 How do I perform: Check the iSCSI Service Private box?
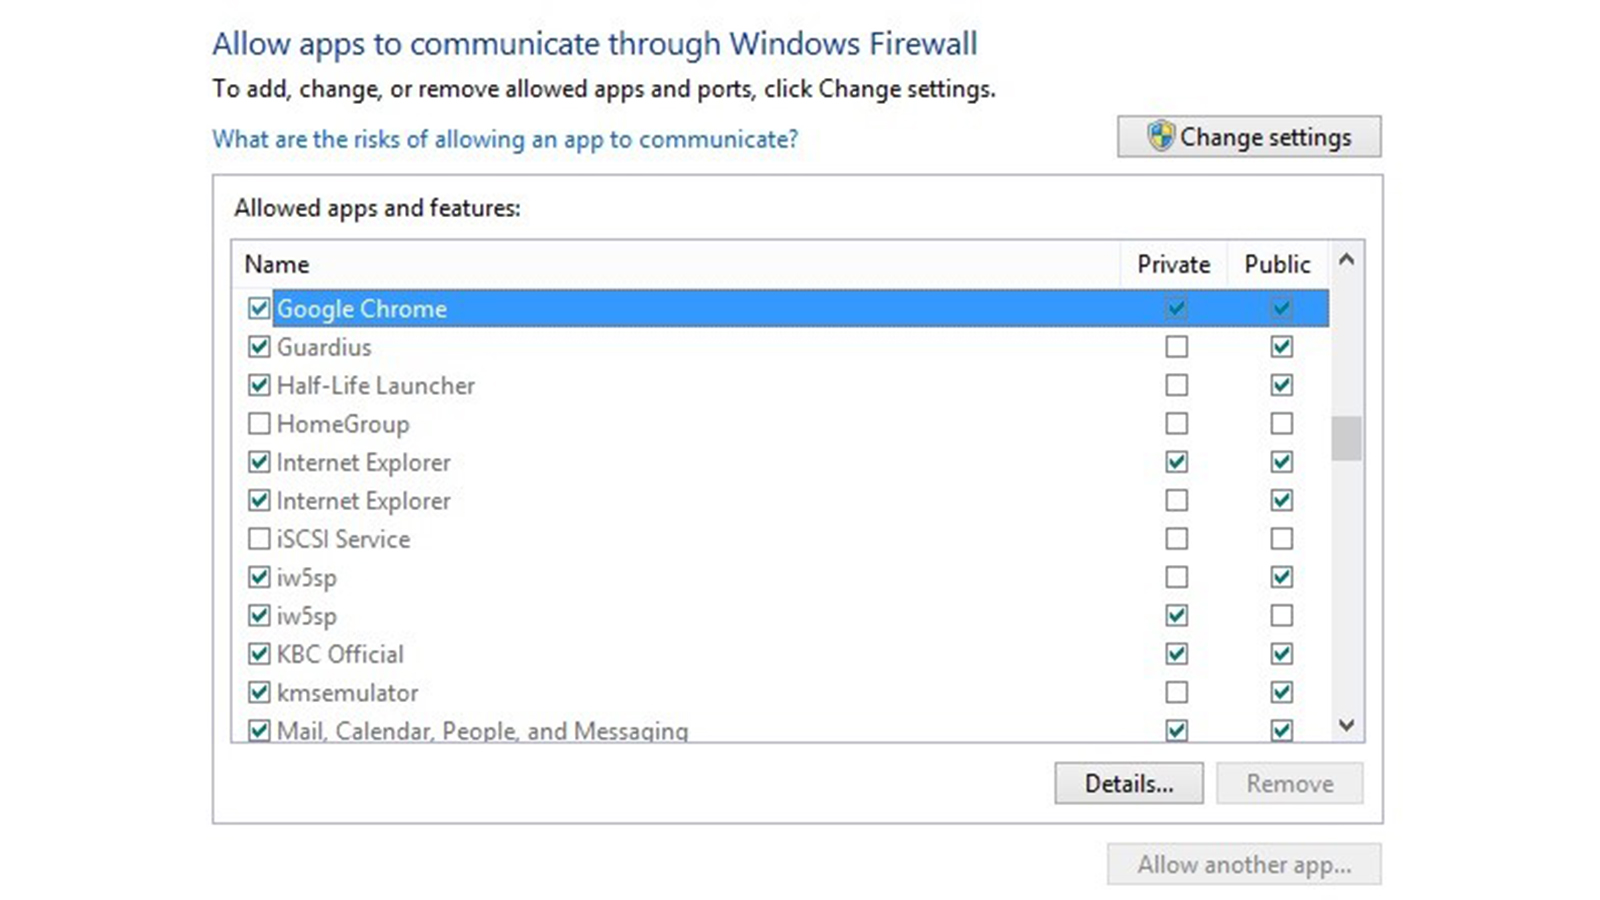1177,539
